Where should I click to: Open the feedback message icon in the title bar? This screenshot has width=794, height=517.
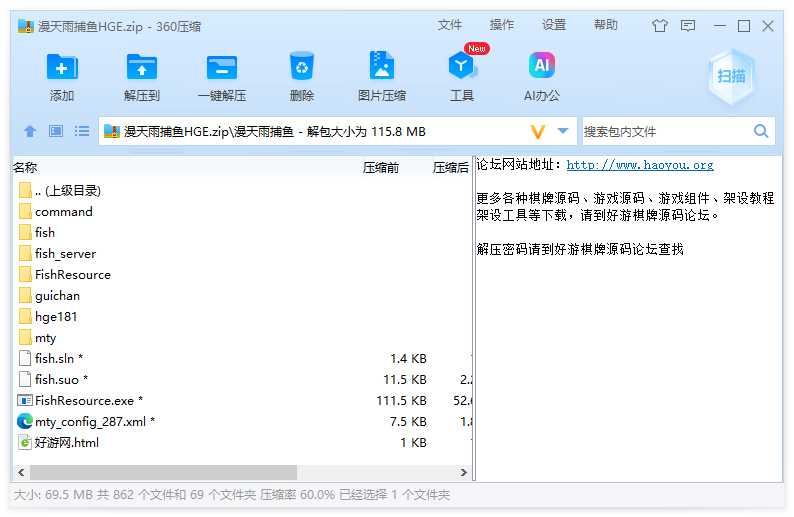point(688,25)
